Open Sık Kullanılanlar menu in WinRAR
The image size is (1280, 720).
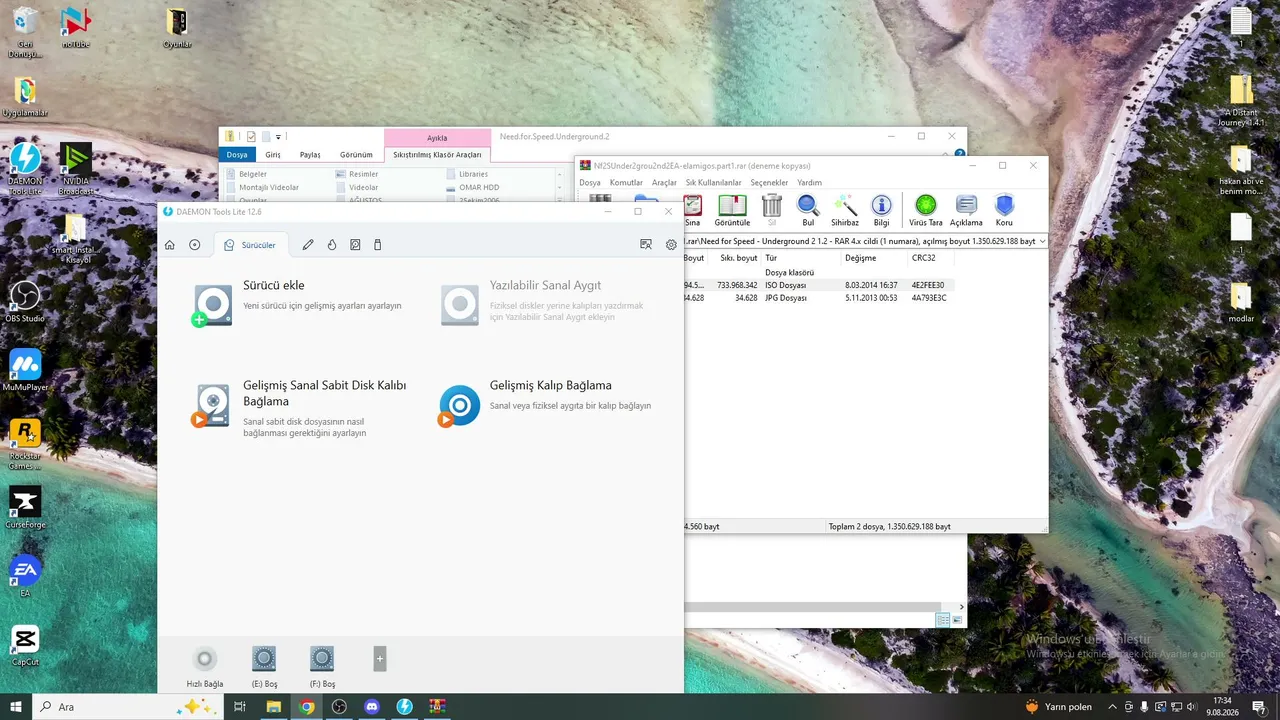714,183
